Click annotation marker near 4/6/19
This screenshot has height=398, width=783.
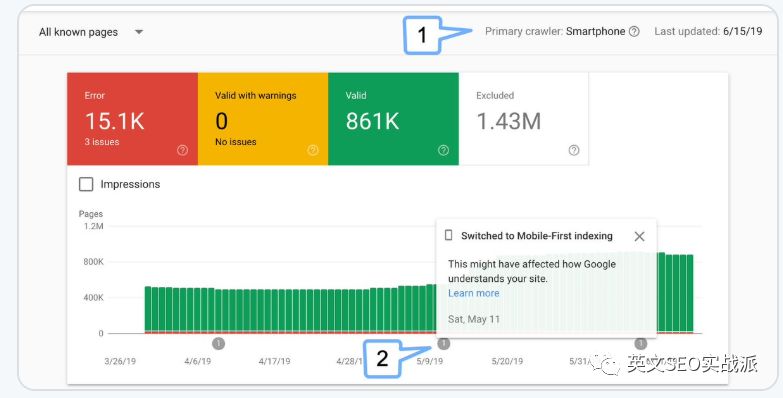[x=218, y=344]
